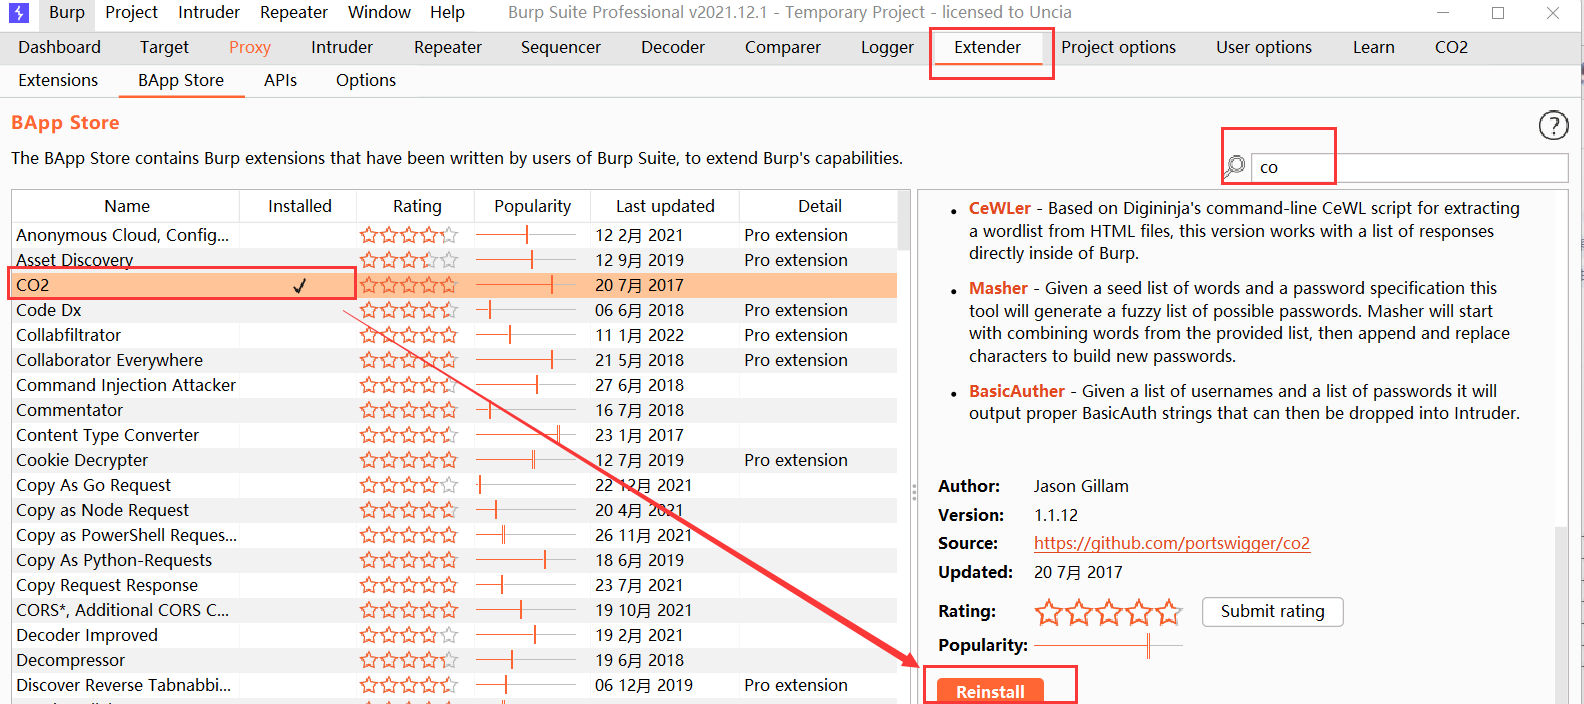The height and width of the screenshot is (704, 1584).
Task: Open the User options tab
Action: [1264, 47]
